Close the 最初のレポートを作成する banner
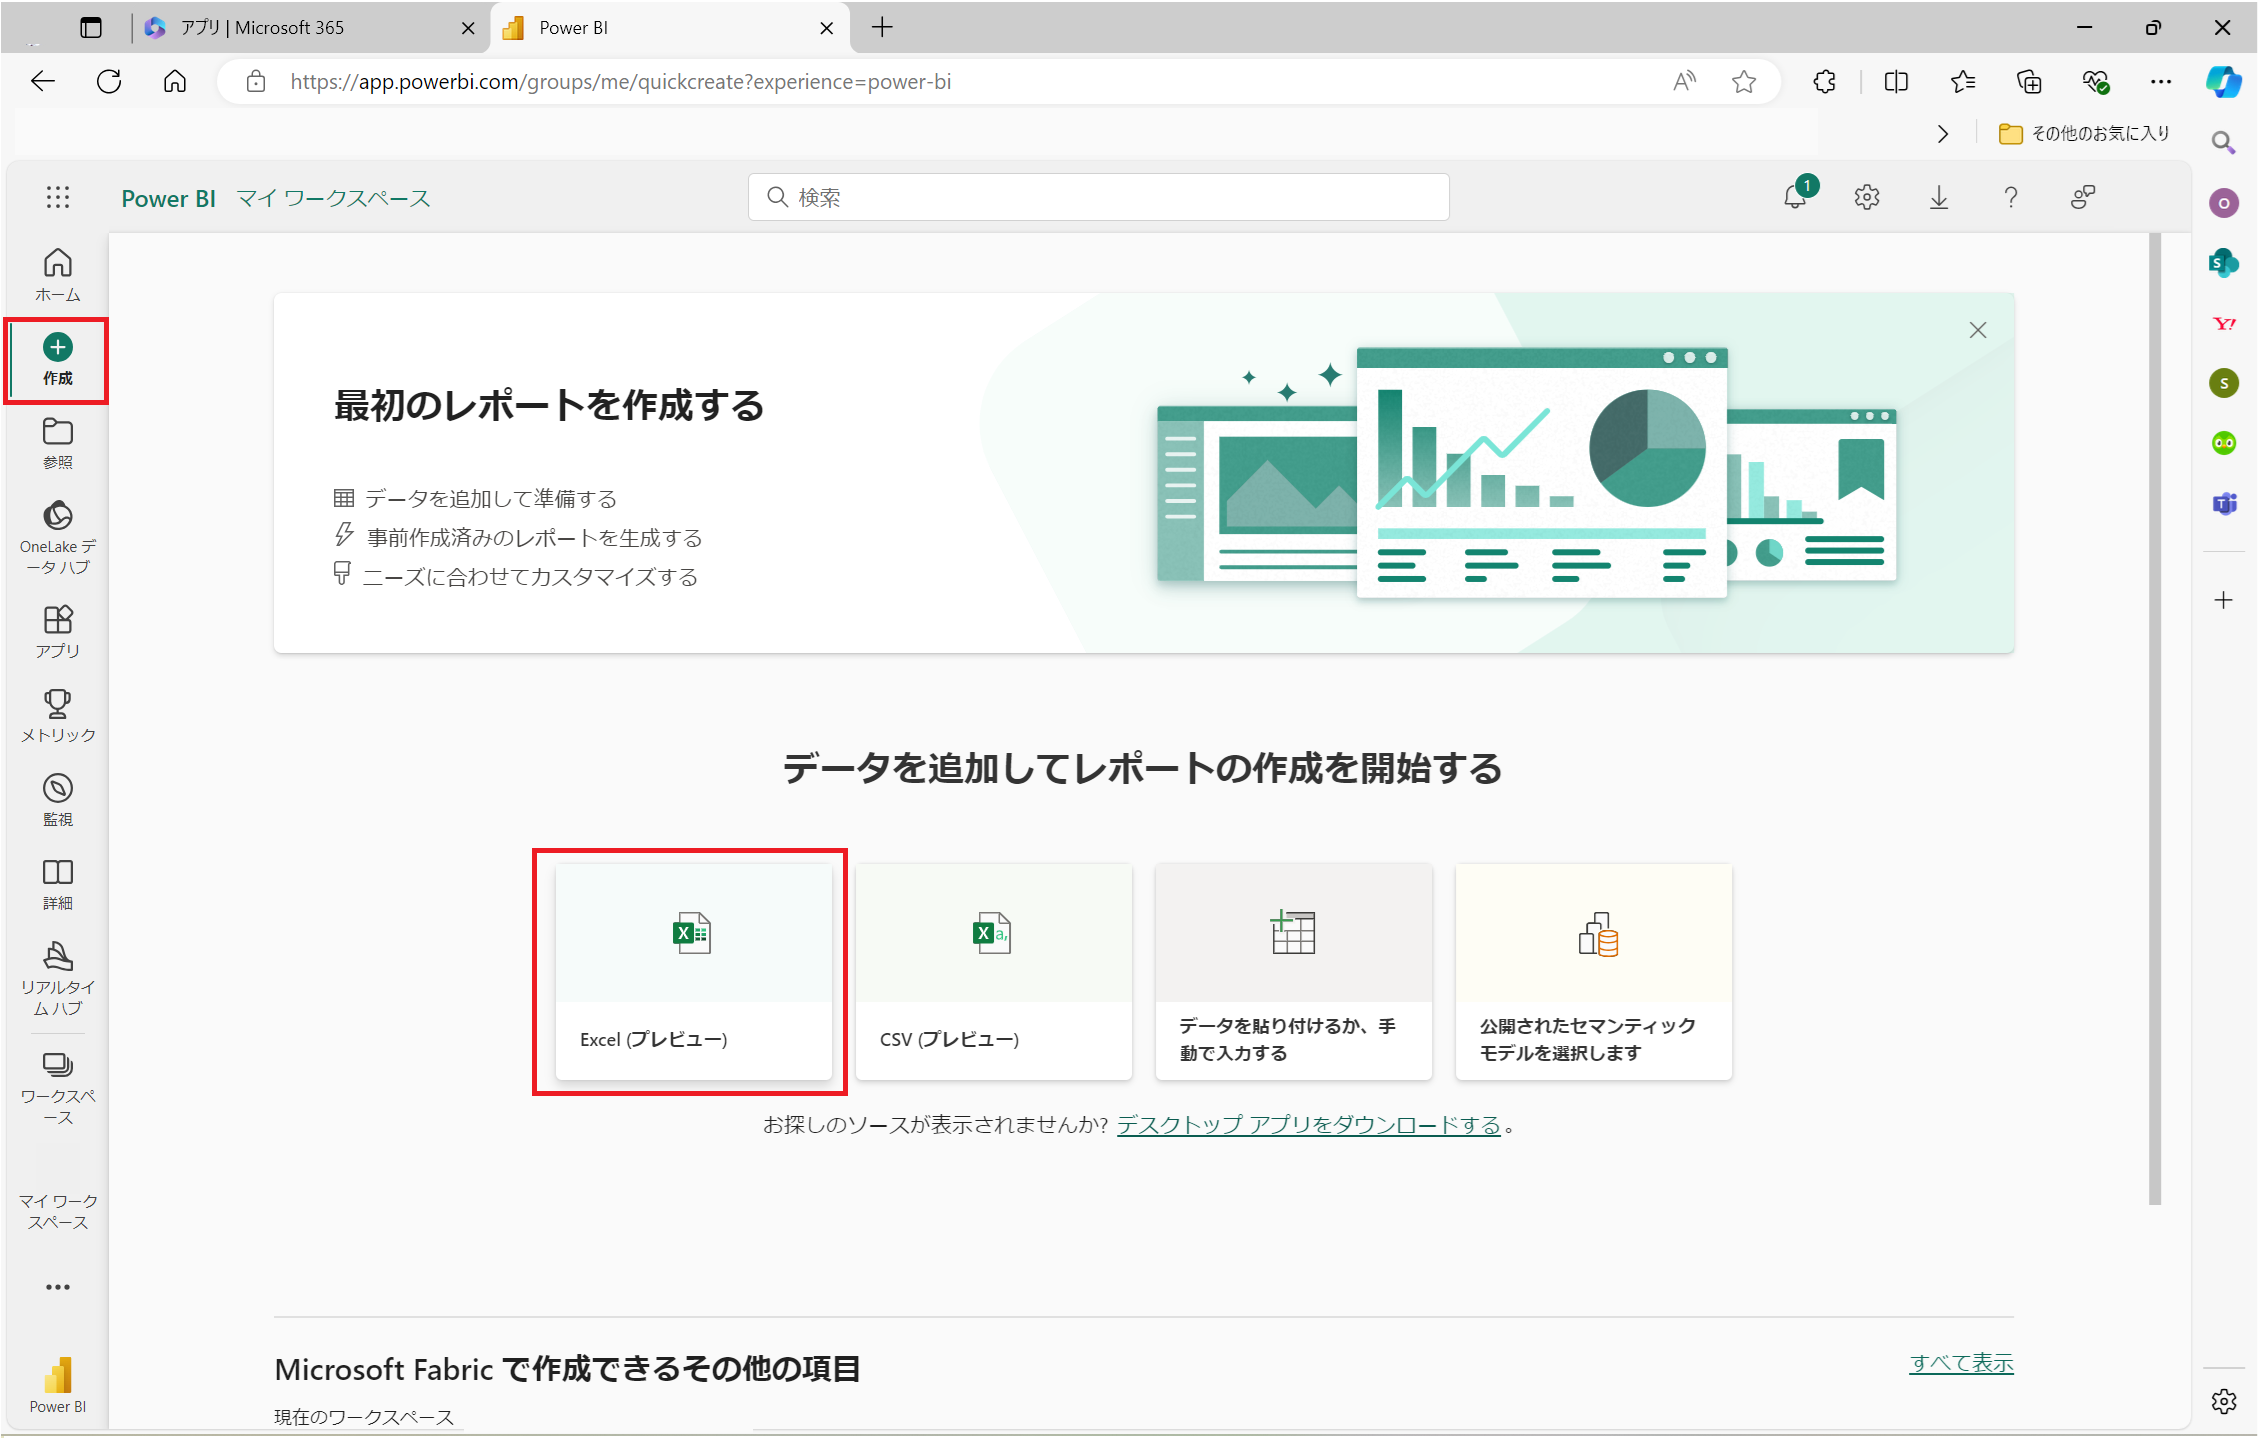Image resolution: width=2258 pixels, height=1438 pixels. click(x=1977, y=330)
